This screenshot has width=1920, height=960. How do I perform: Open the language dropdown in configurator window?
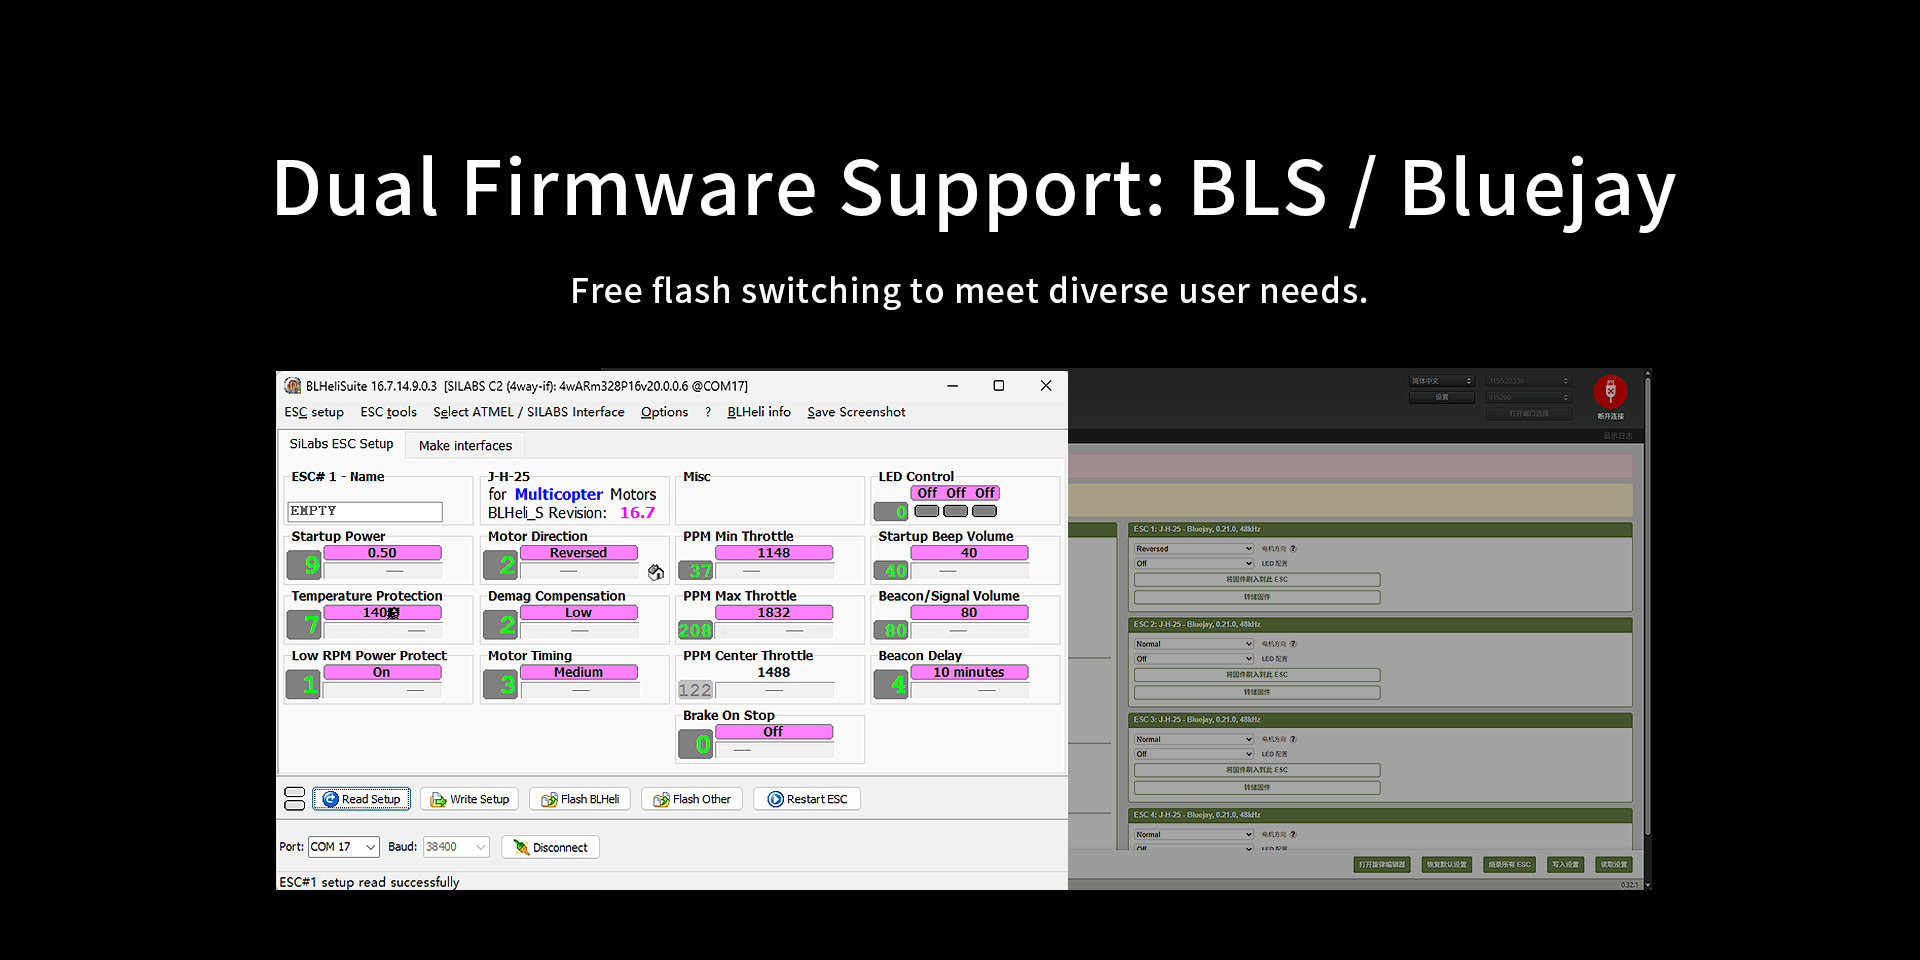click(x=1442, y=381)
